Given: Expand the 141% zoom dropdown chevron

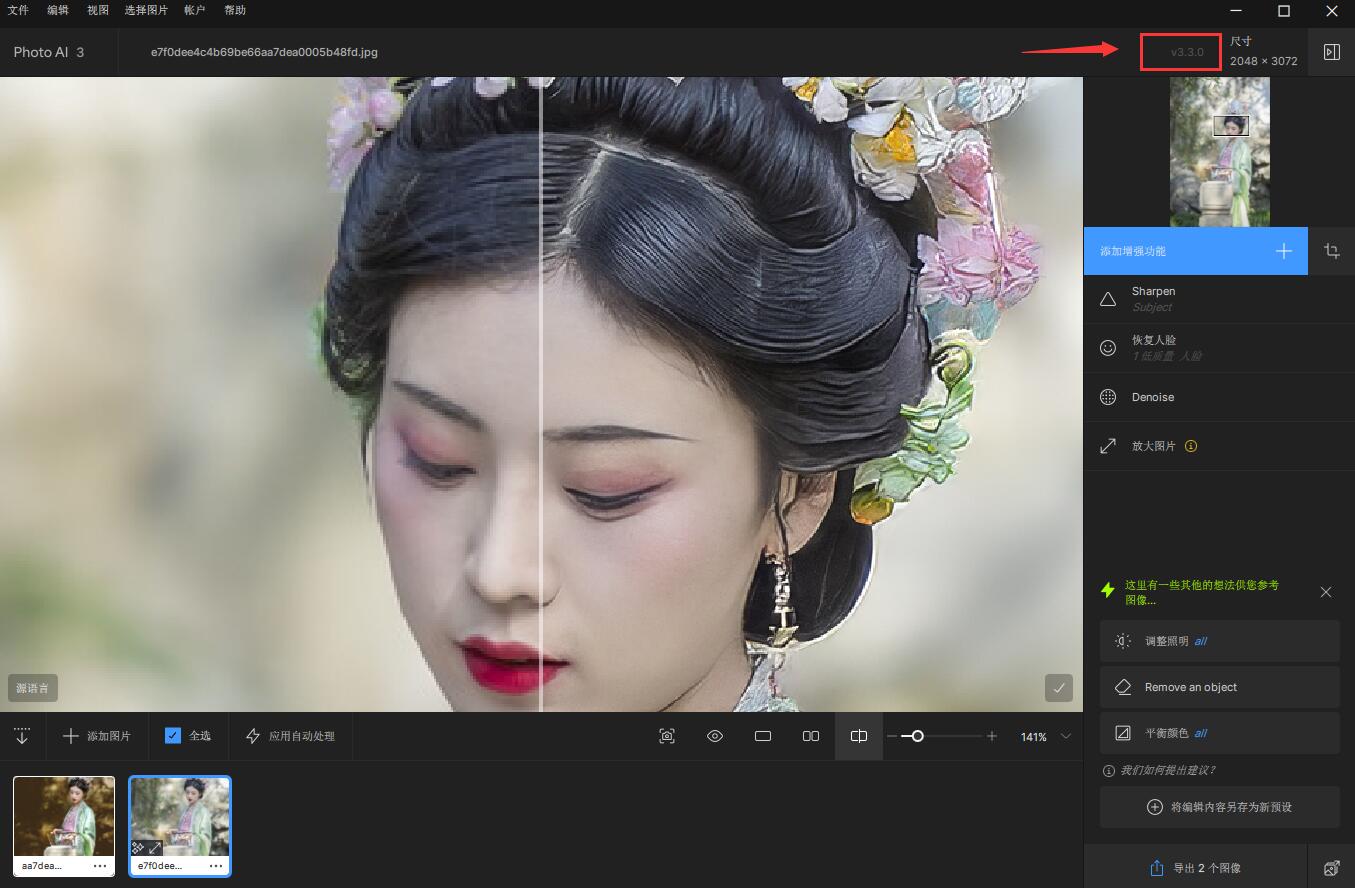Looking at the screenshot, I should coord(1066,736).
